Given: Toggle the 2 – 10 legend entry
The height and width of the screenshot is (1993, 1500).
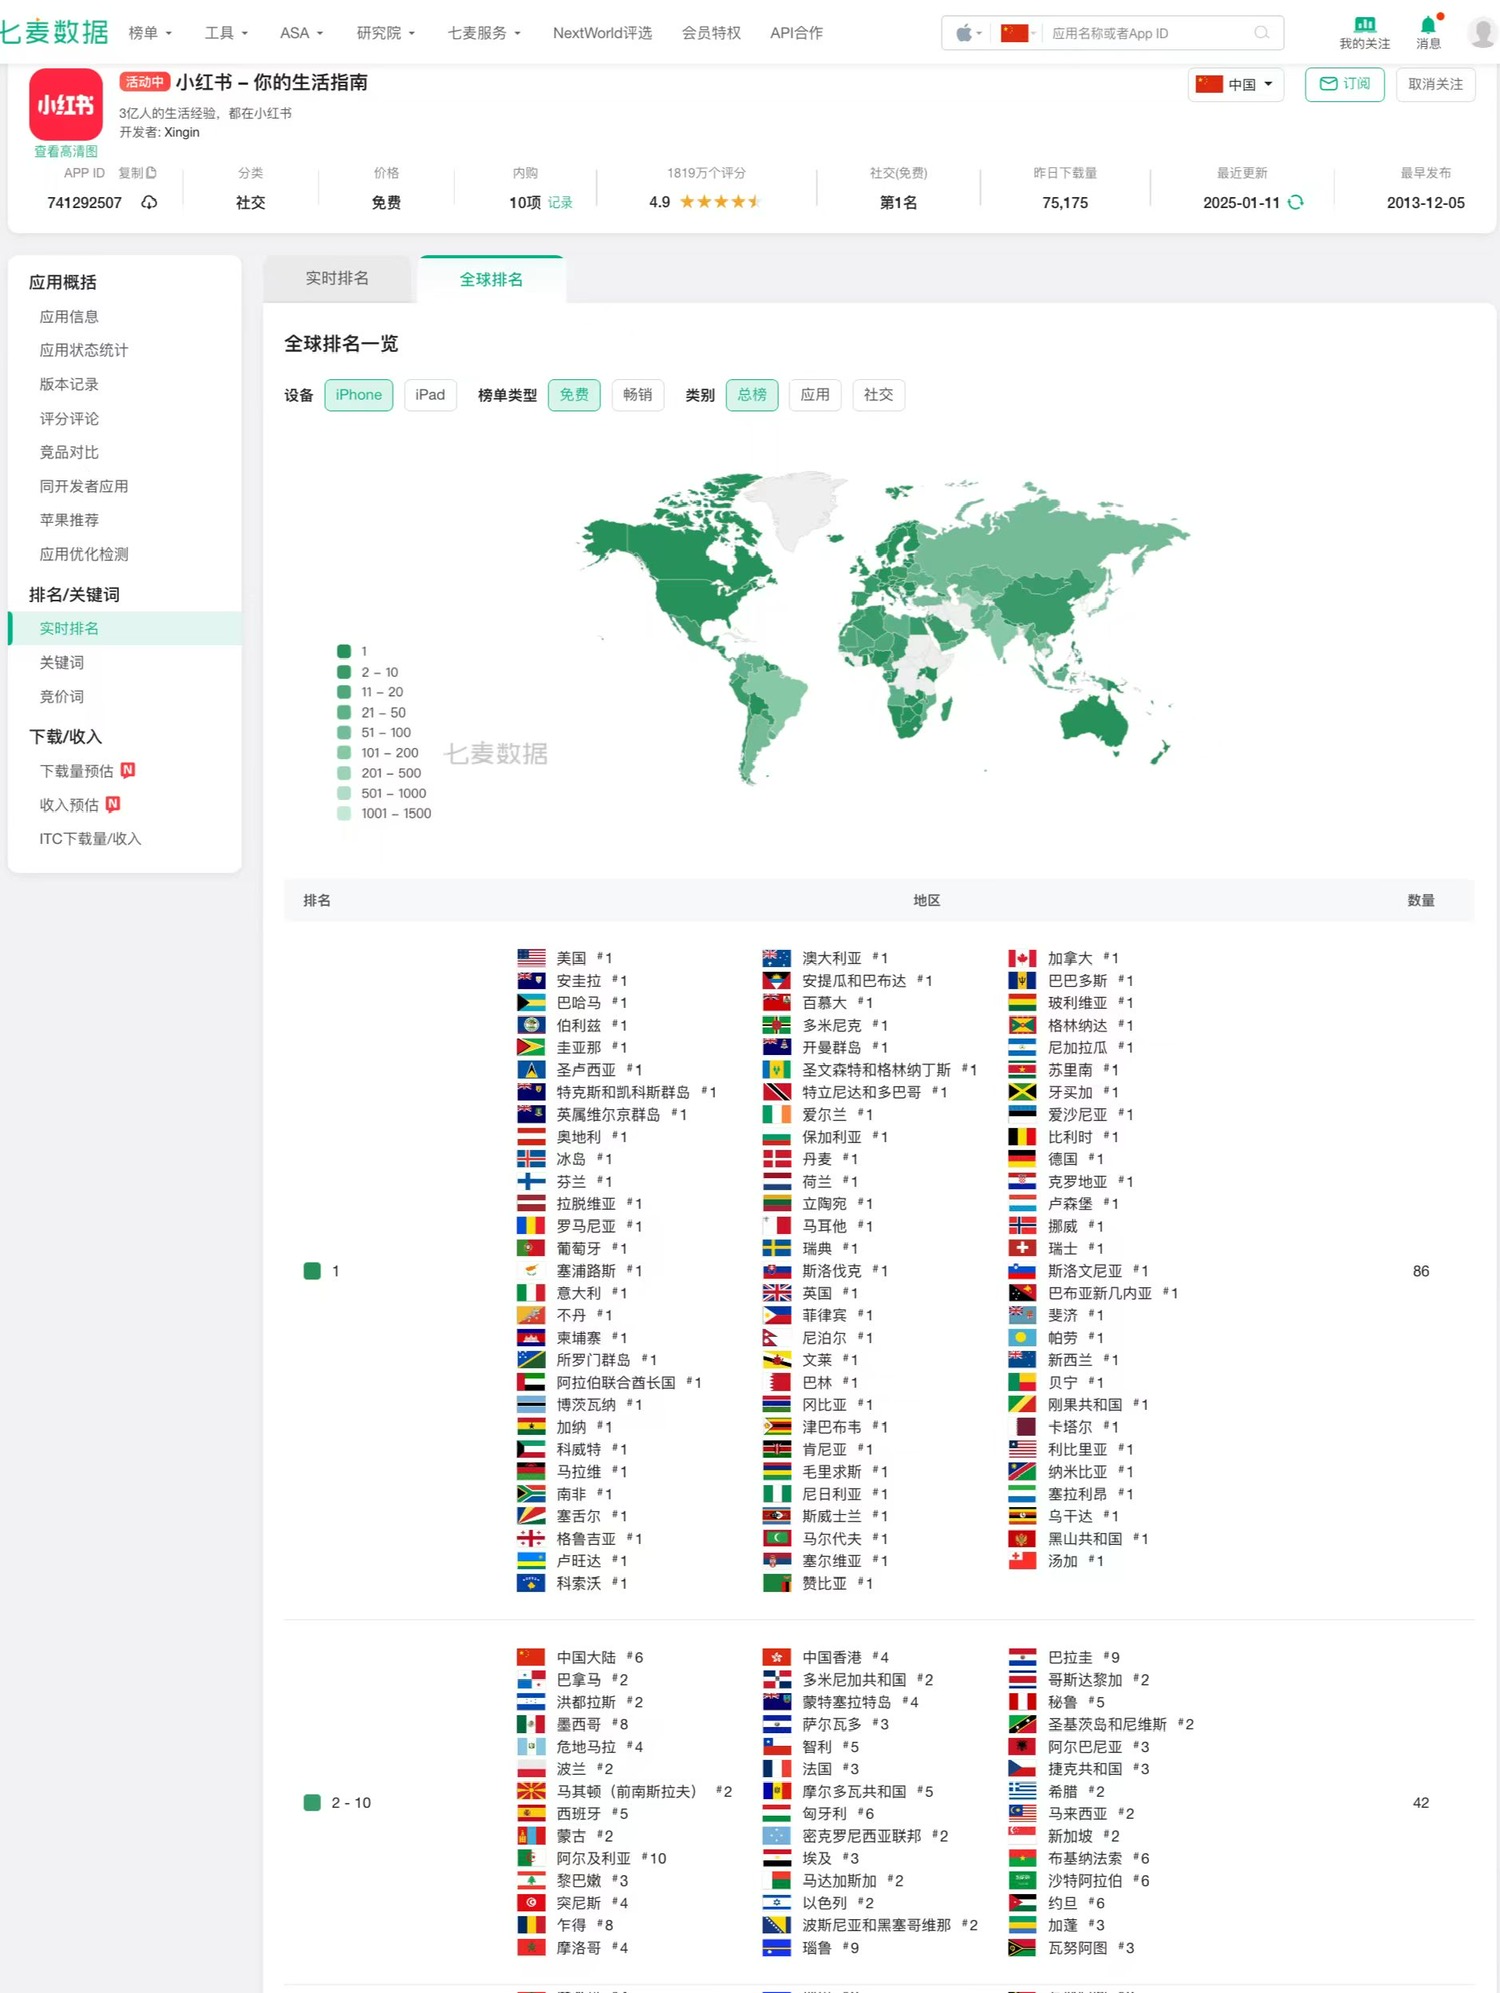Looking at the screenshot, I should click(368, 672).
